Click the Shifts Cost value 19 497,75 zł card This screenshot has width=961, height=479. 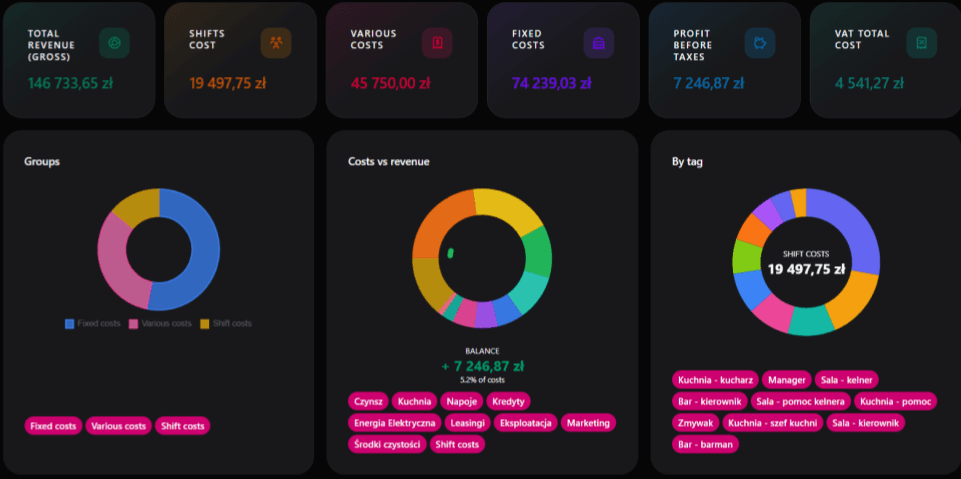[227, 83]
